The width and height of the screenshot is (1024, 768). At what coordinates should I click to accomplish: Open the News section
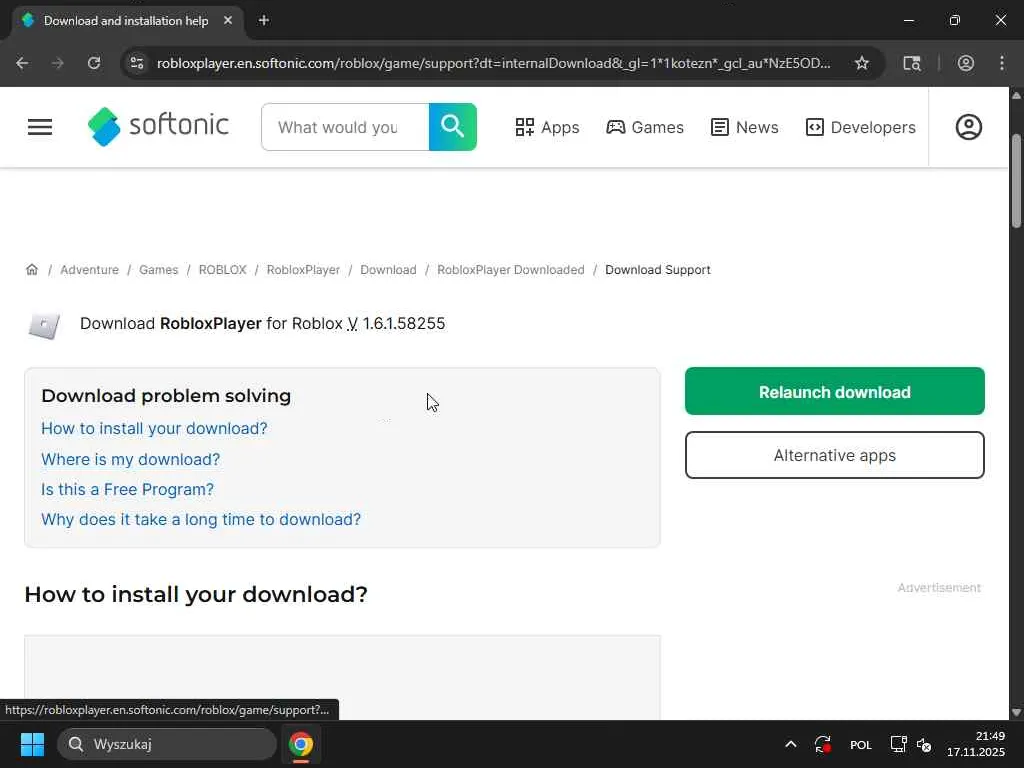click(x=744, y=127)
